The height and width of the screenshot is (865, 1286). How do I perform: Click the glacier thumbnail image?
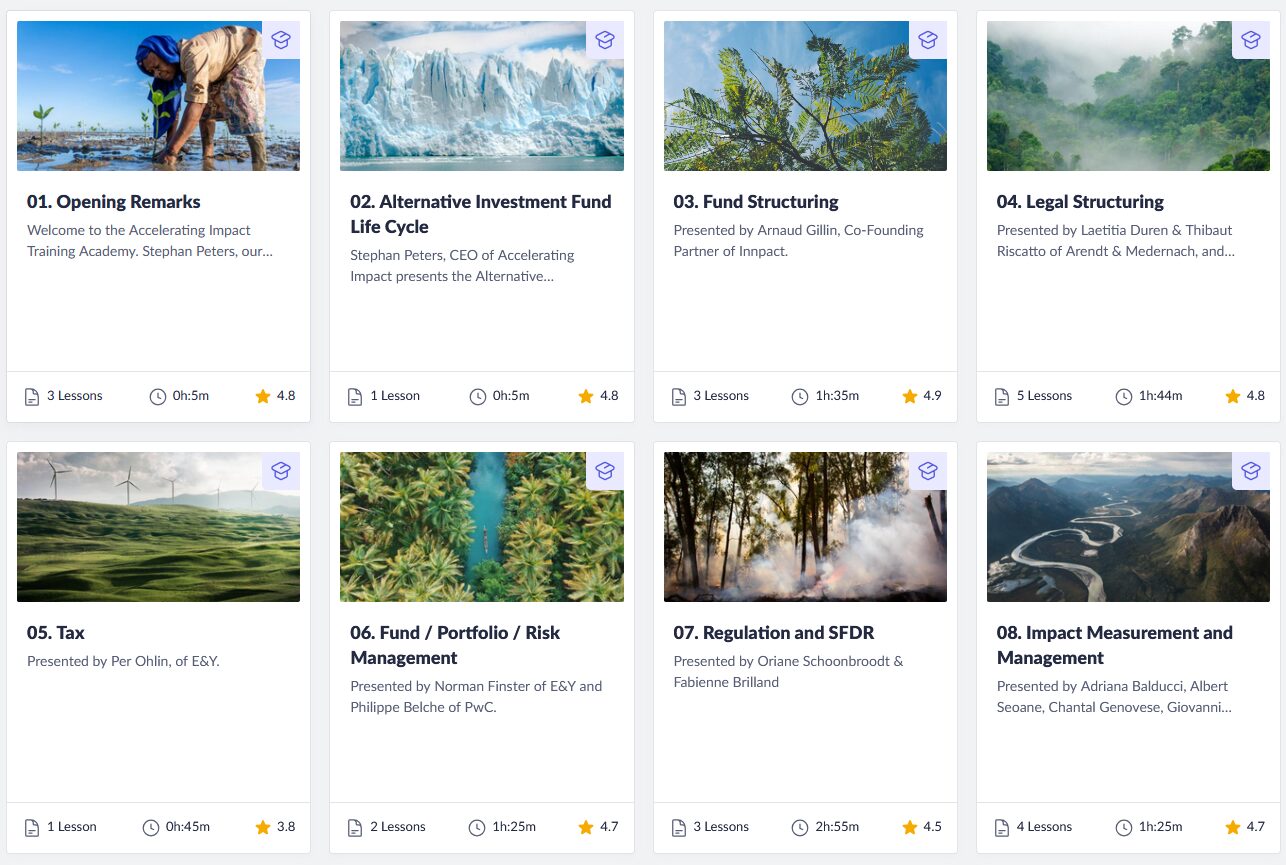point(481,96)
